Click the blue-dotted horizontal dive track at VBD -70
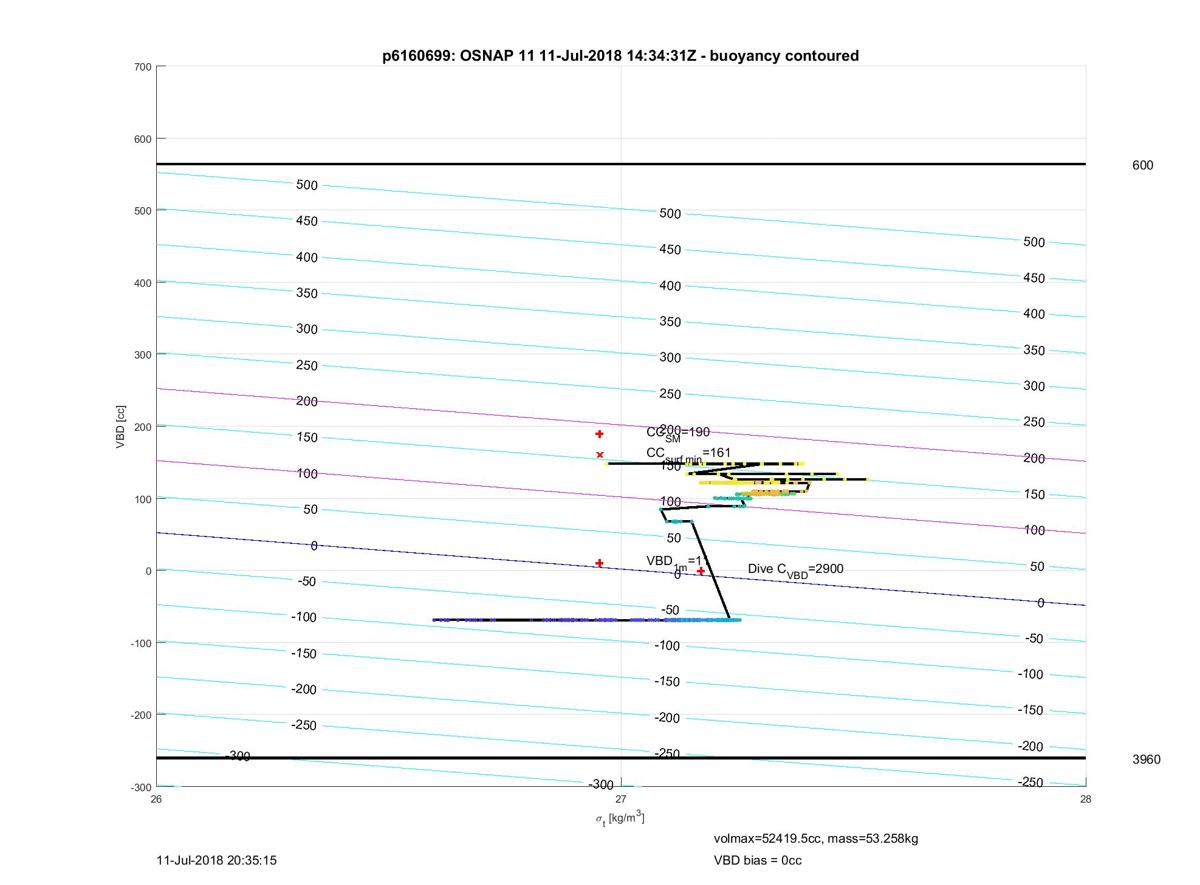 [x=585, y=620]
